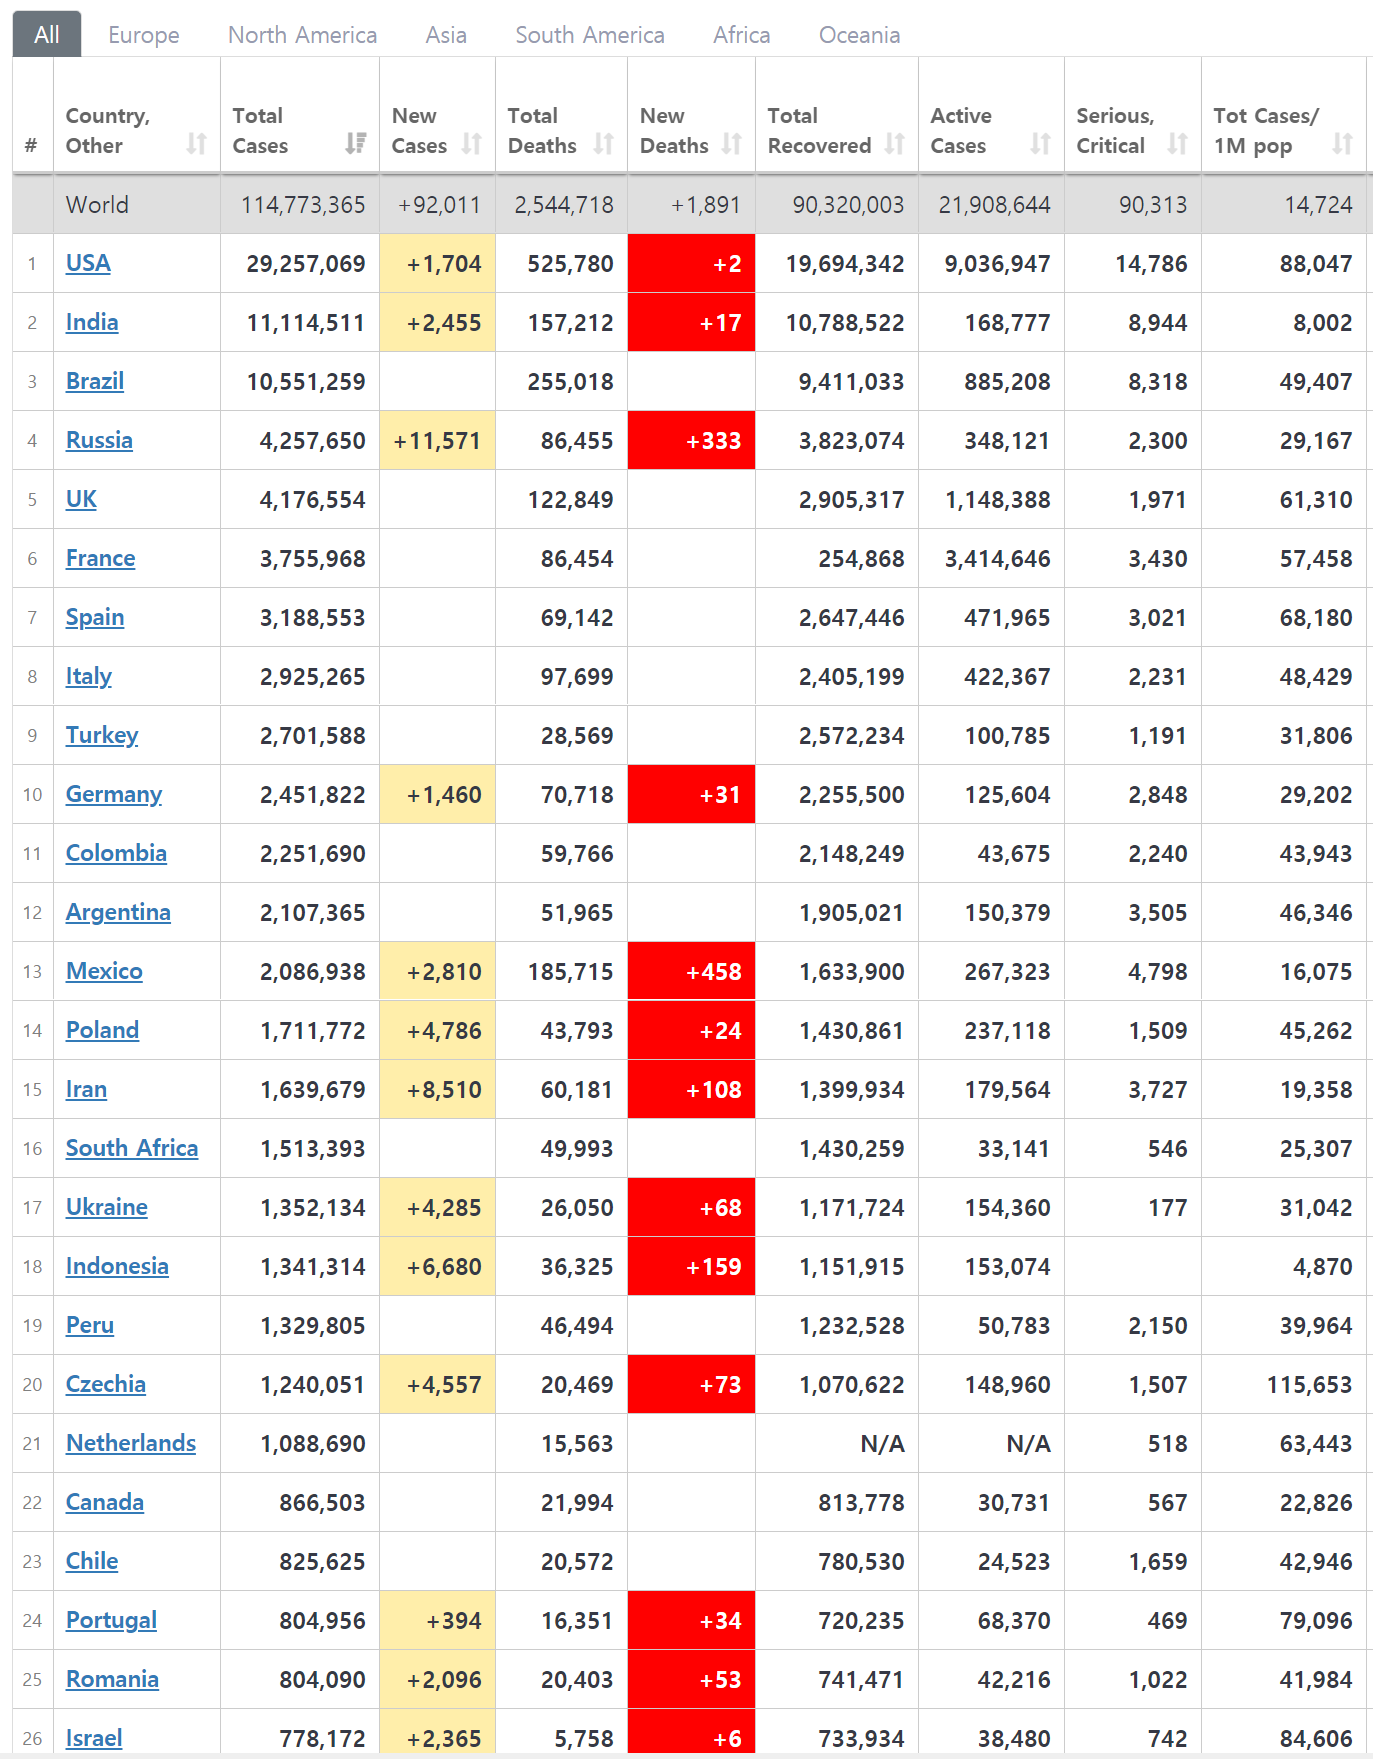Open the South Africa country page
1373x1759 pixels.
[x=132, y=1148]
